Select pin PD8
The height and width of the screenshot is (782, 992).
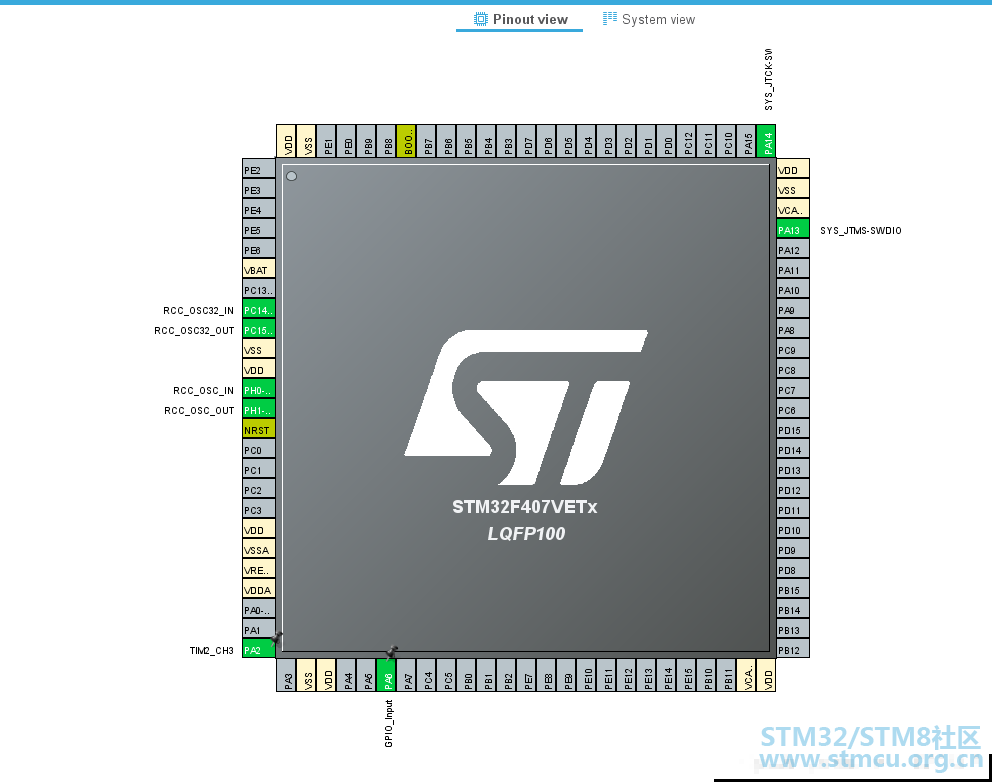pos(793,569)
